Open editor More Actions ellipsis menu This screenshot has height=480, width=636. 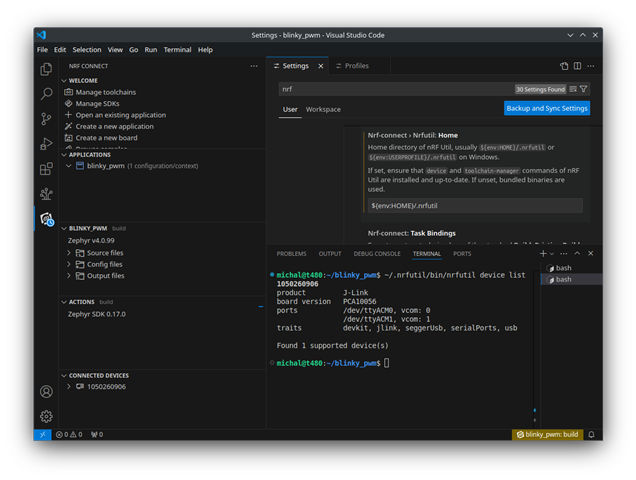click(x=591, y=66)
